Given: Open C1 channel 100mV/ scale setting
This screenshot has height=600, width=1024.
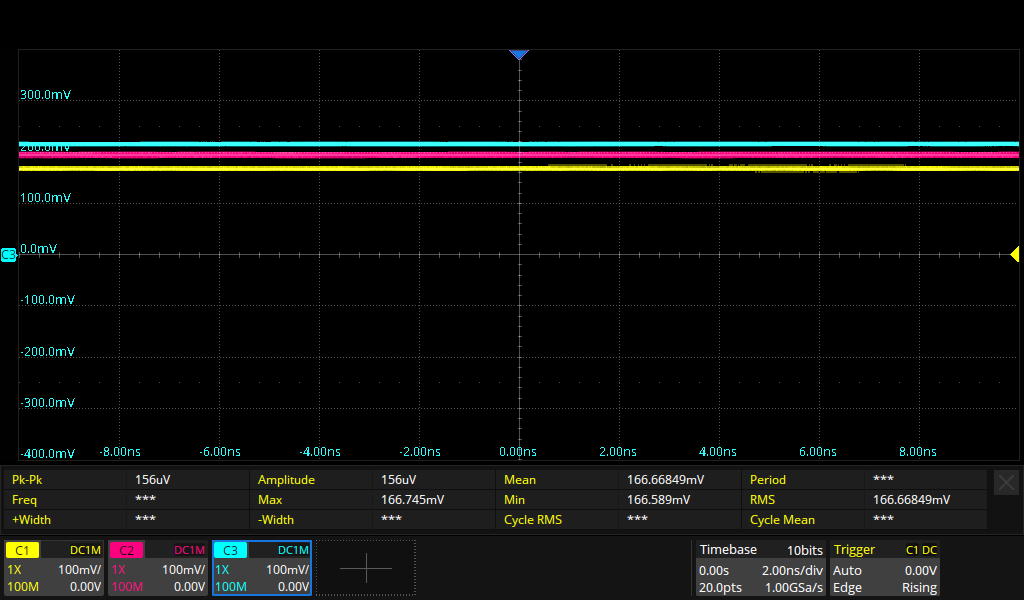Looking at the screenshot, I should coord(79,569).
